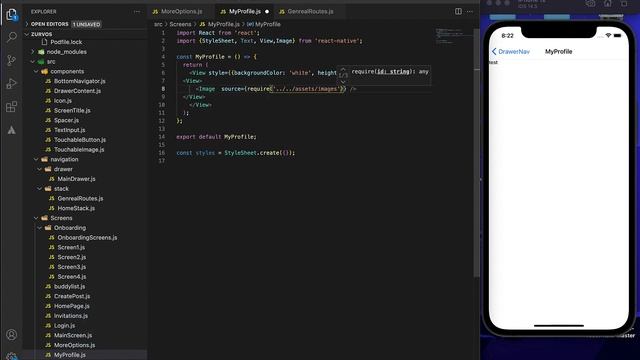This screenshot has height=360, width=640.
Task: Open Screen4.js file
Action: 71,277
